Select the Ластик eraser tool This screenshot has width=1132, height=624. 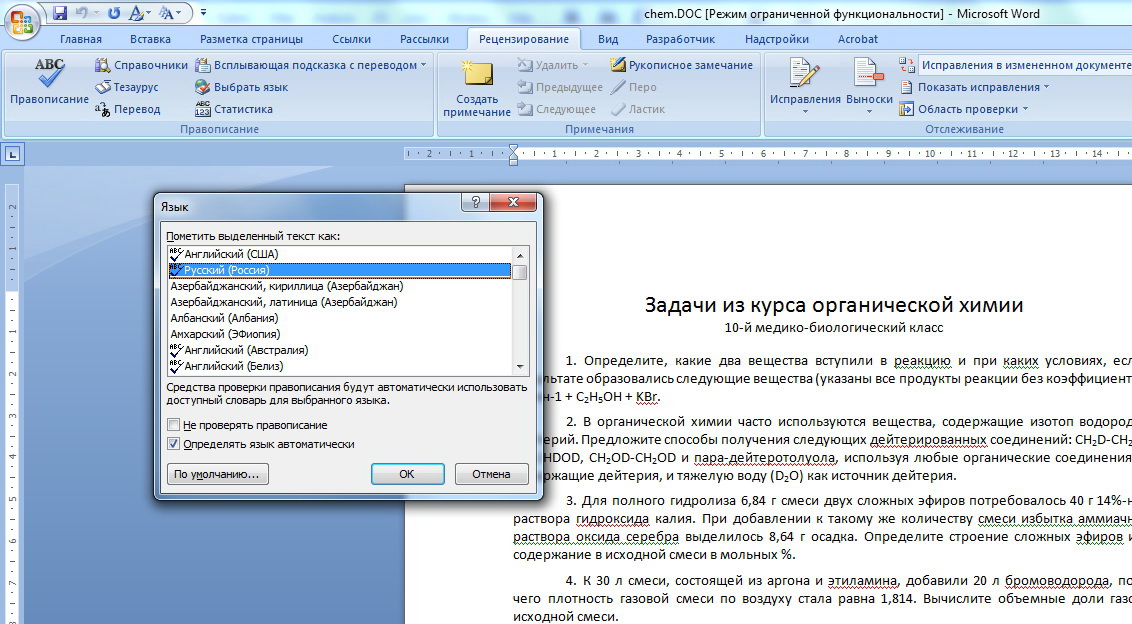[637, 109]
